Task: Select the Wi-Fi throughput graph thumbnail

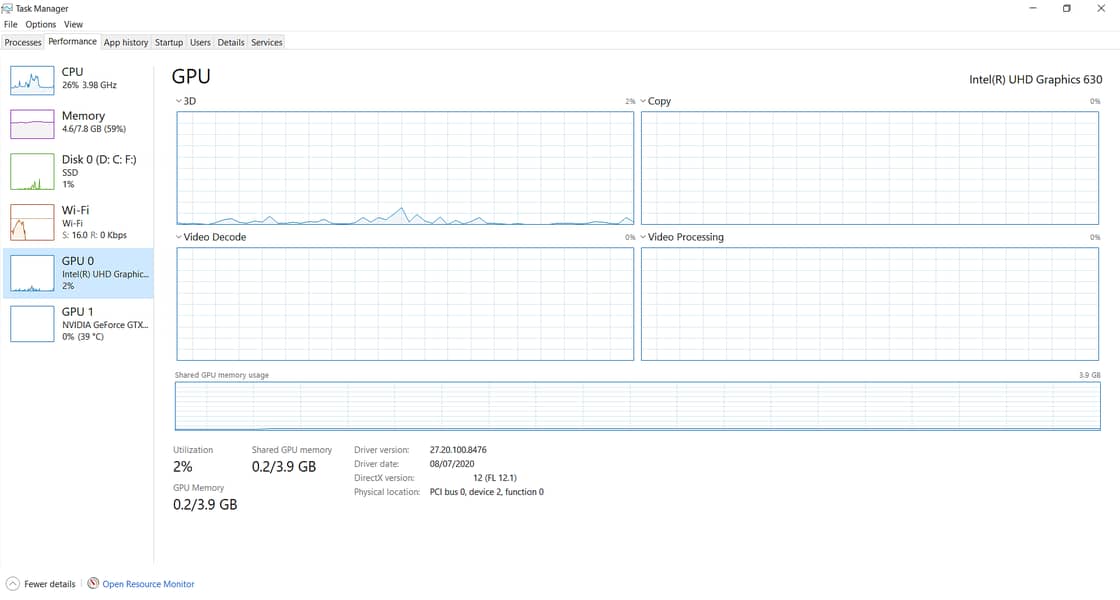Action: [32, 222]
